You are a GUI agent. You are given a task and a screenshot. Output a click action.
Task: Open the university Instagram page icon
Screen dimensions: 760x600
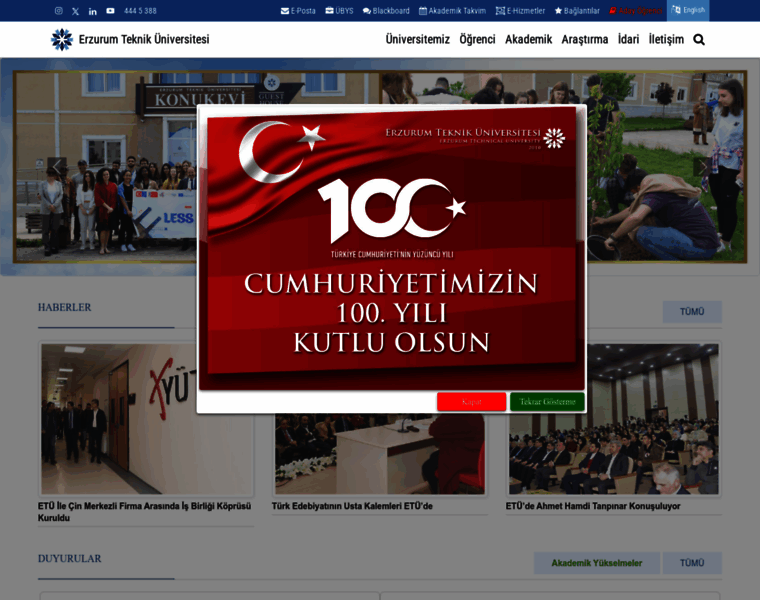[59, 11]
